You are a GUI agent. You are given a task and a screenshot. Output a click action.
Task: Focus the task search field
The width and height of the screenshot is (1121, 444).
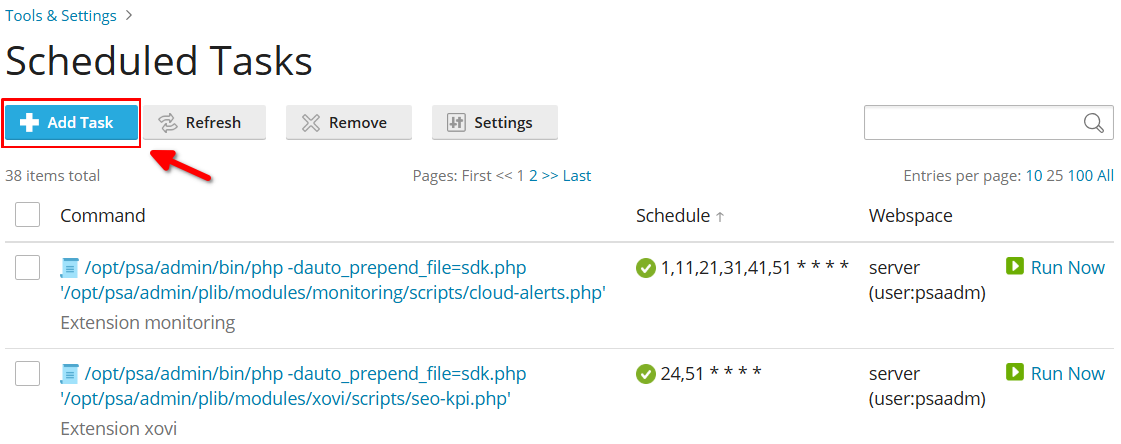pos(972,123)
